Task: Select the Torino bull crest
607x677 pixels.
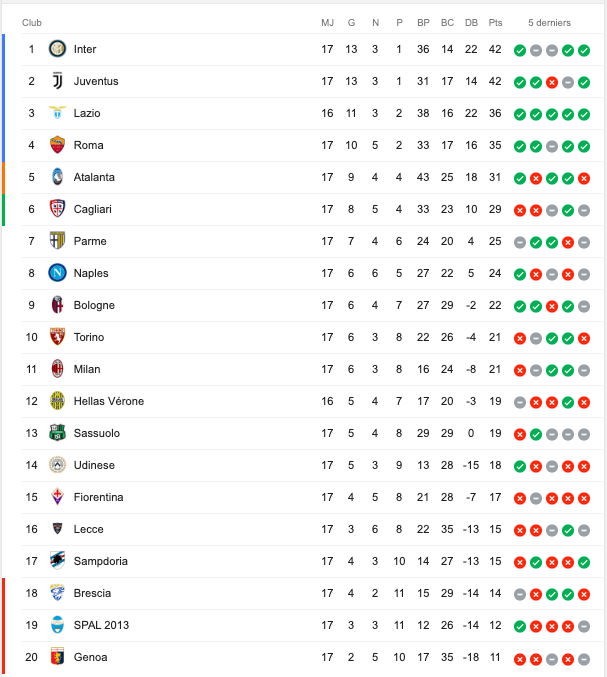Action: click(x=57, y=337)
